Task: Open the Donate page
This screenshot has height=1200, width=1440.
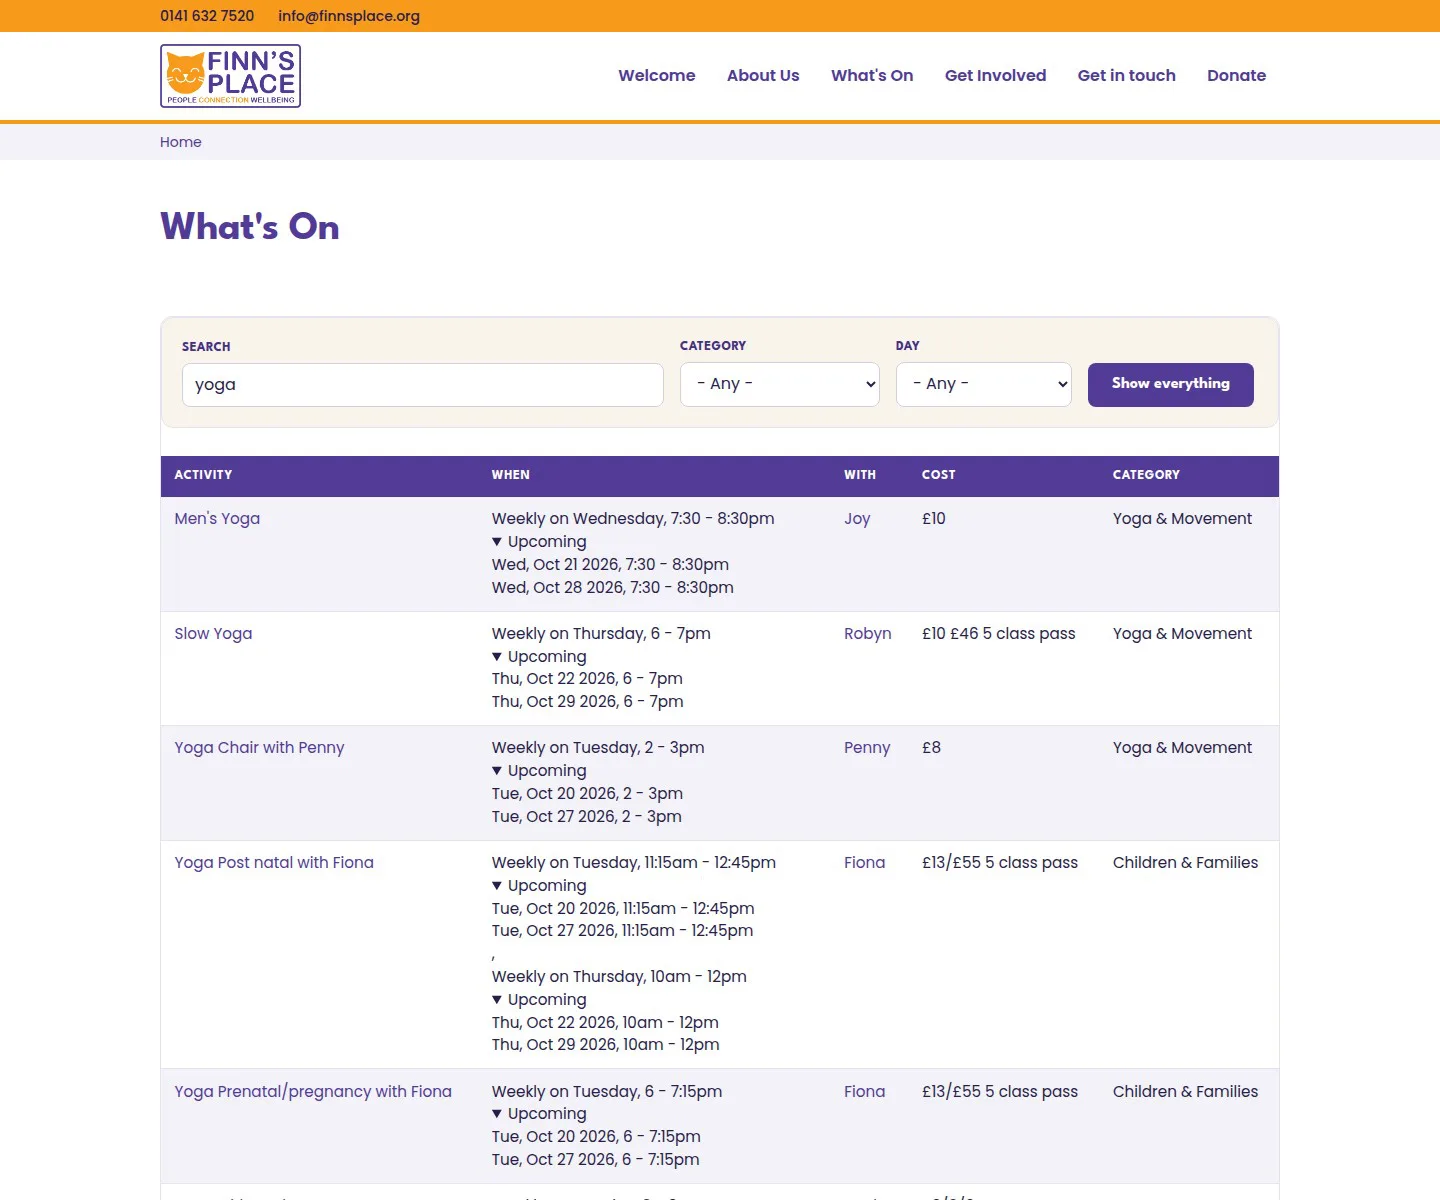Action: pyautogui.click(x=1236, y=76)
